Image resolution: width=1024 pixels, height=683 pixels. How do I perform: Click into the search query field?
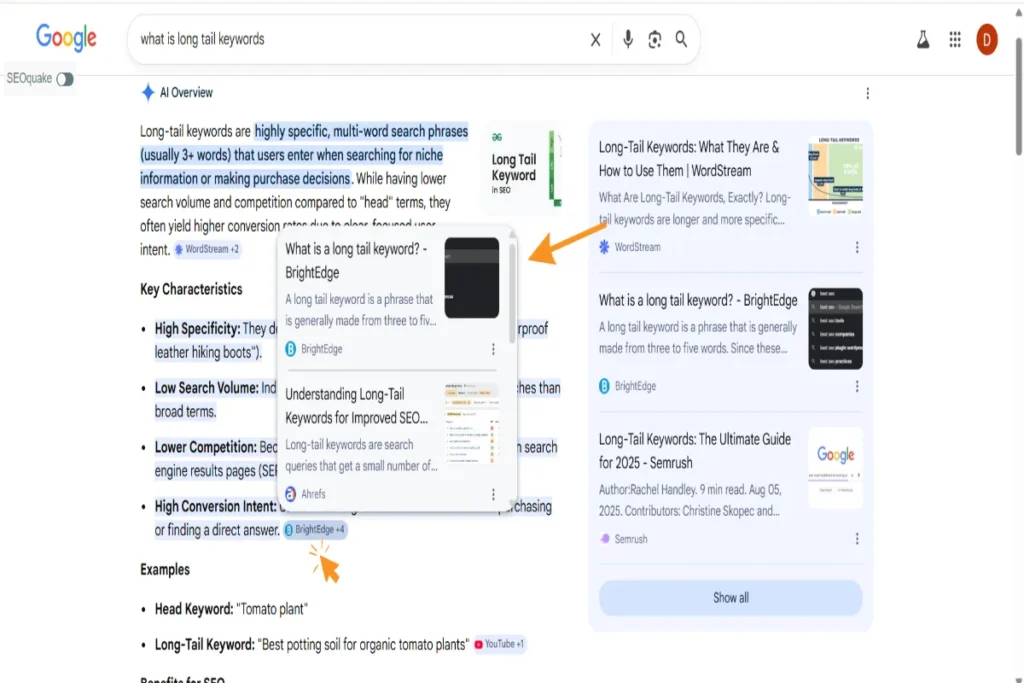pyautogui.click(x=359, y=39)
